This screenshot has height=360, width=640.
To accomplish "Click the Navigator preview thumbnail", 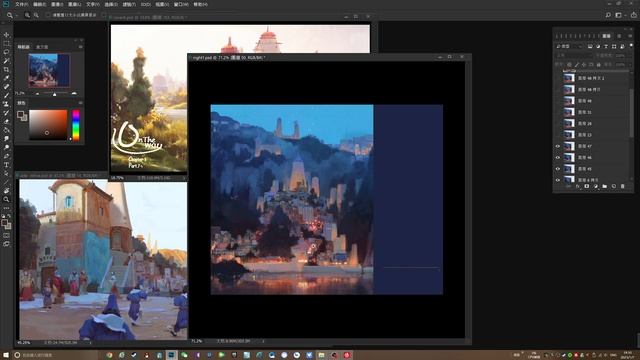I will [x=49, y=71].
